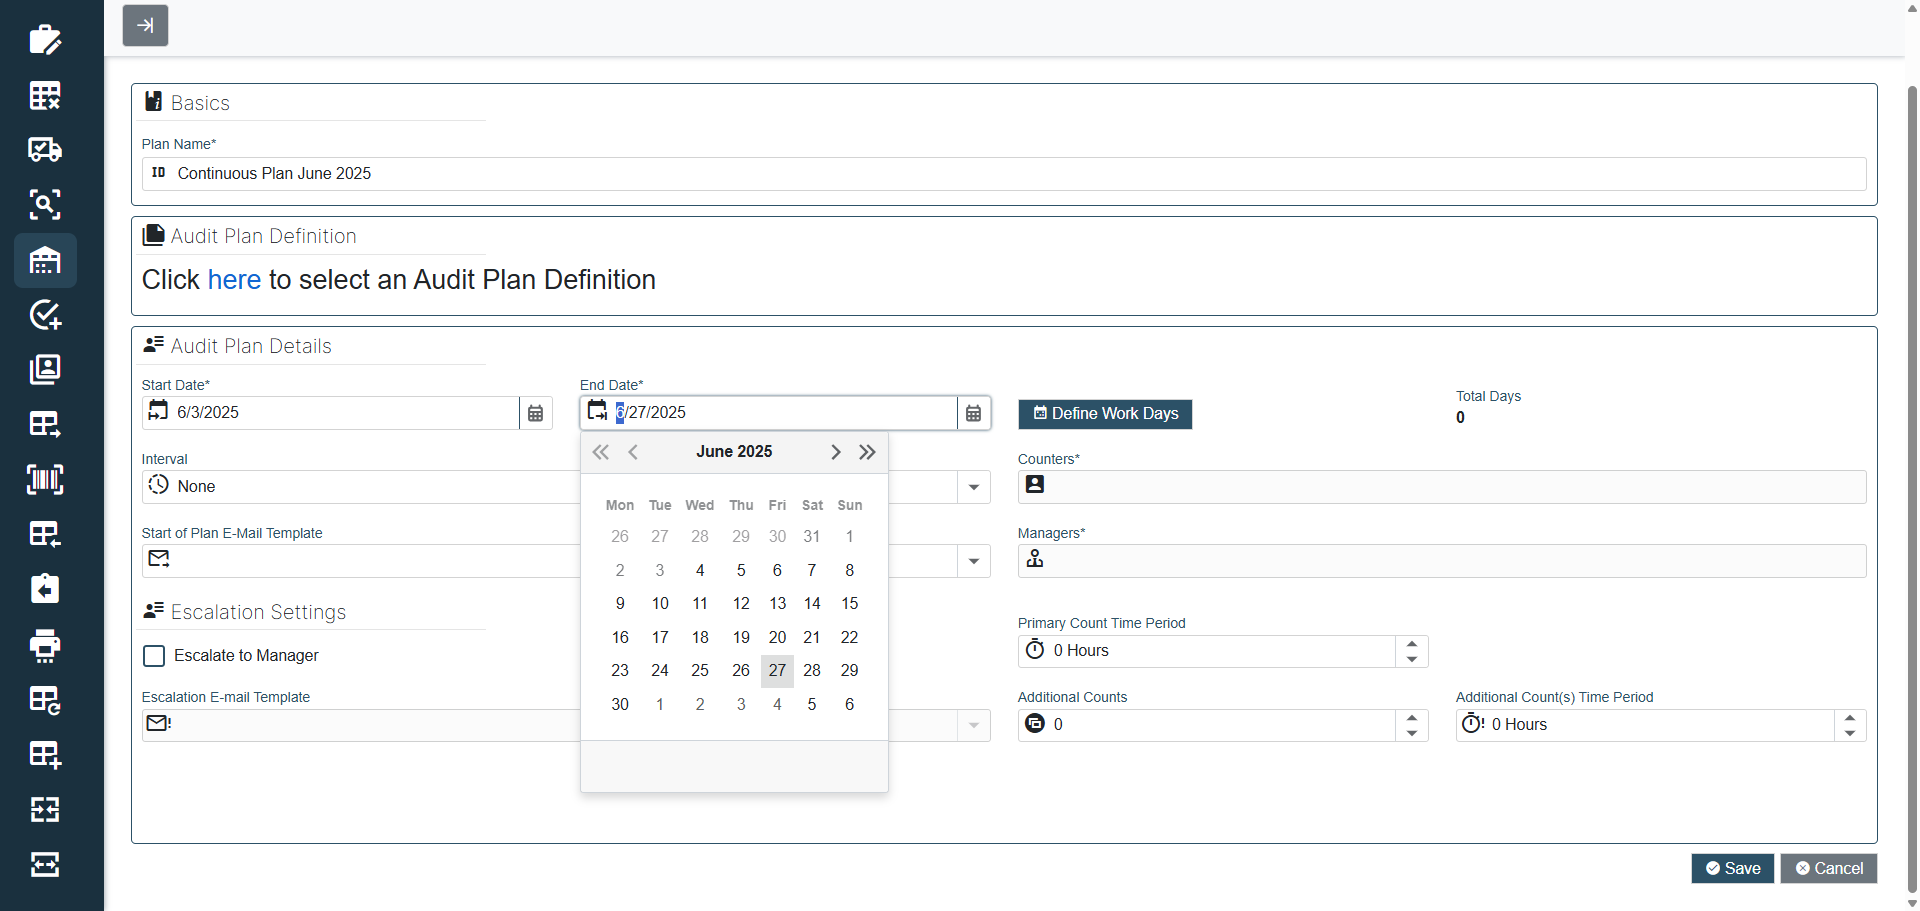Select June 13 in the calendar
The height and width of the screenshot is (911, 1920).
777,603
